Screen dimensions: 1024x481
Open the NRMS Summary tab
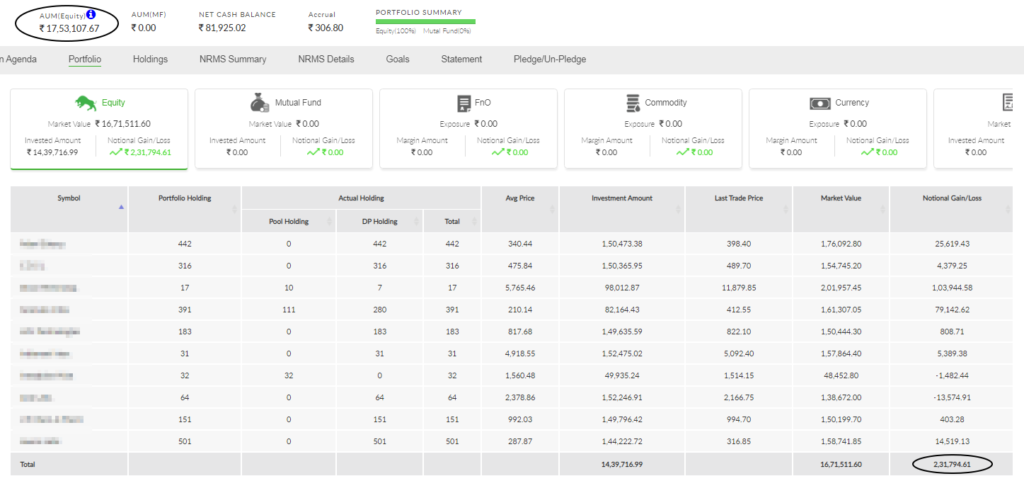[233, 59]
